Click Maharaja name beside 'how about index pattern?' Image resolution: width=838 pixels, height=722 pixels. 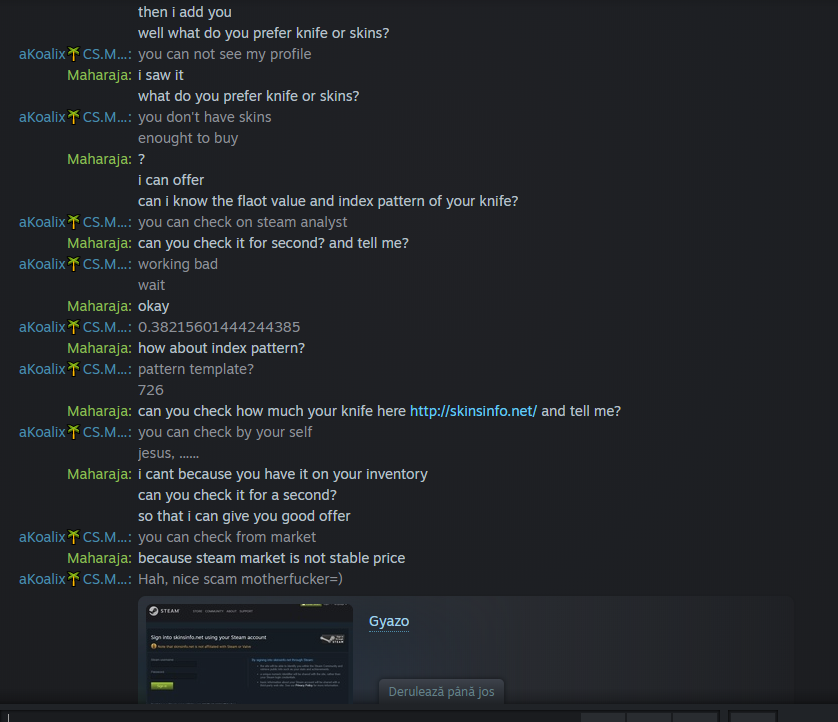click(x=99, y=348)
